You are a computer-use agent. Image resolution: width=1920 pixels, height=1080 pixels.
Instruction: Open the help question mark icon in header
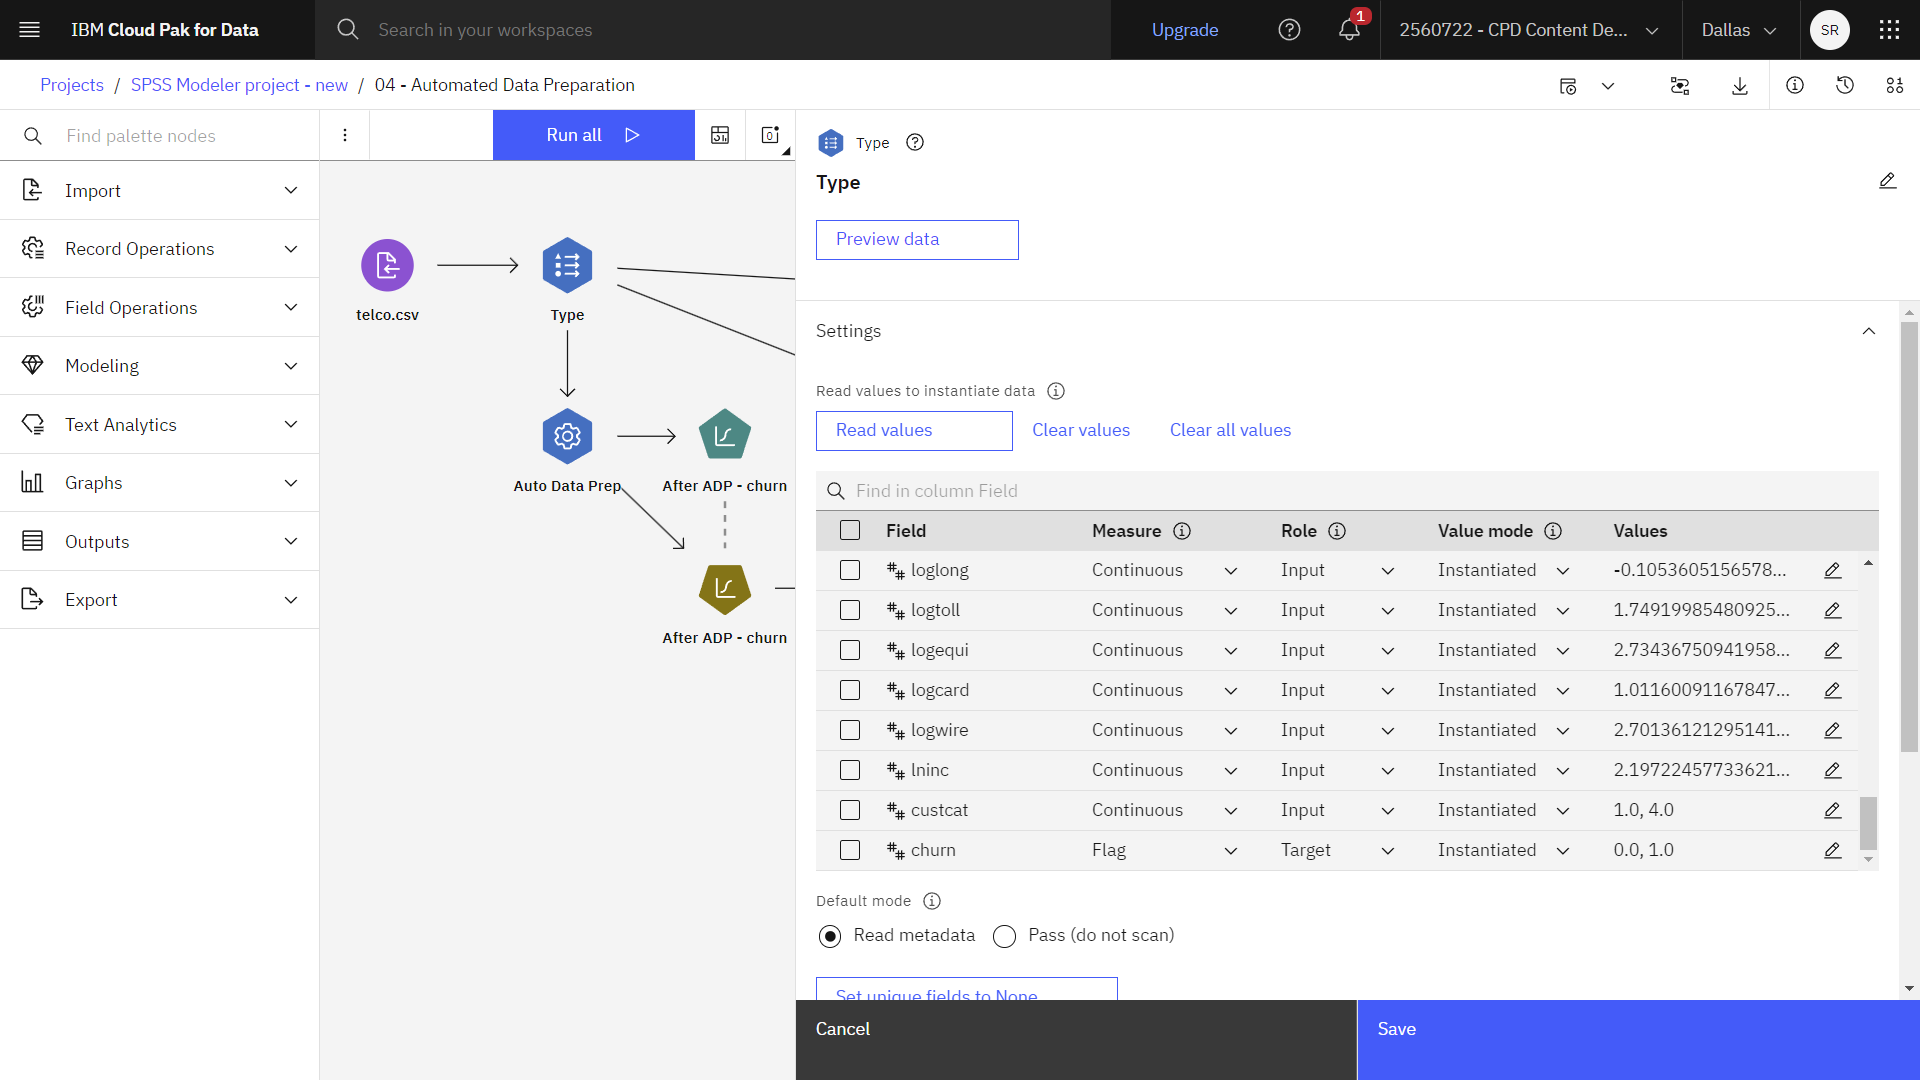pos(1290,30)
